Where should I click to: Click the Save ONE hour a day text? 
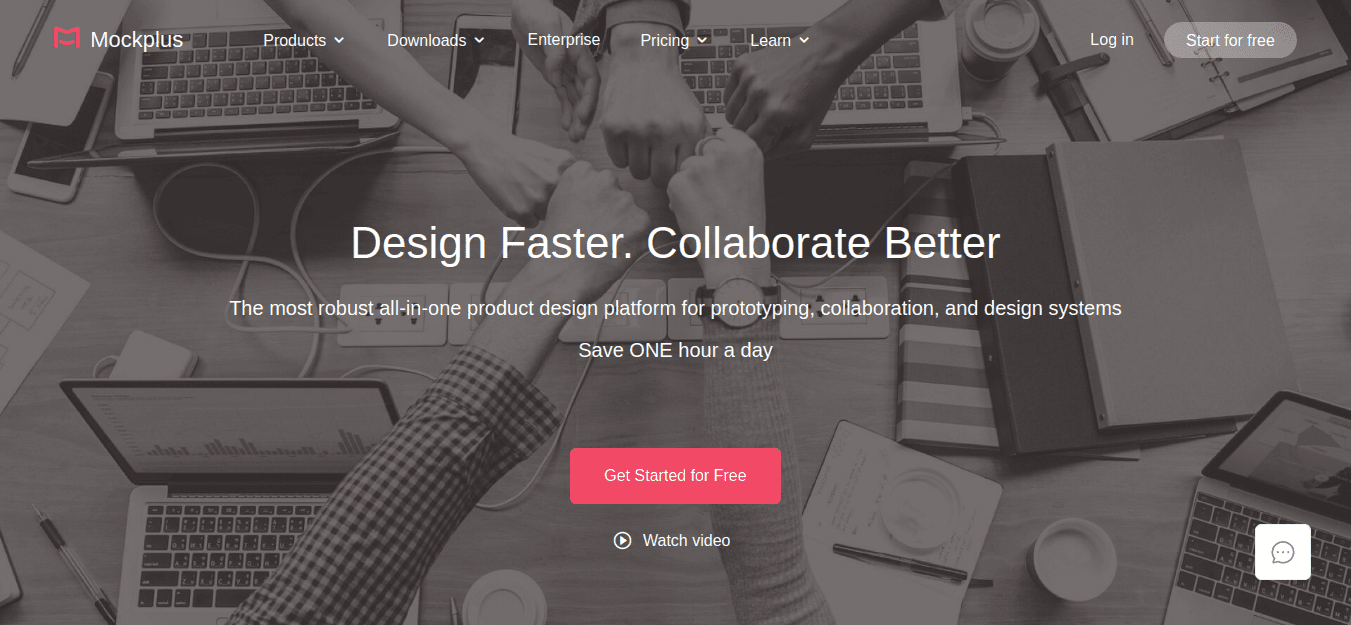675,351
